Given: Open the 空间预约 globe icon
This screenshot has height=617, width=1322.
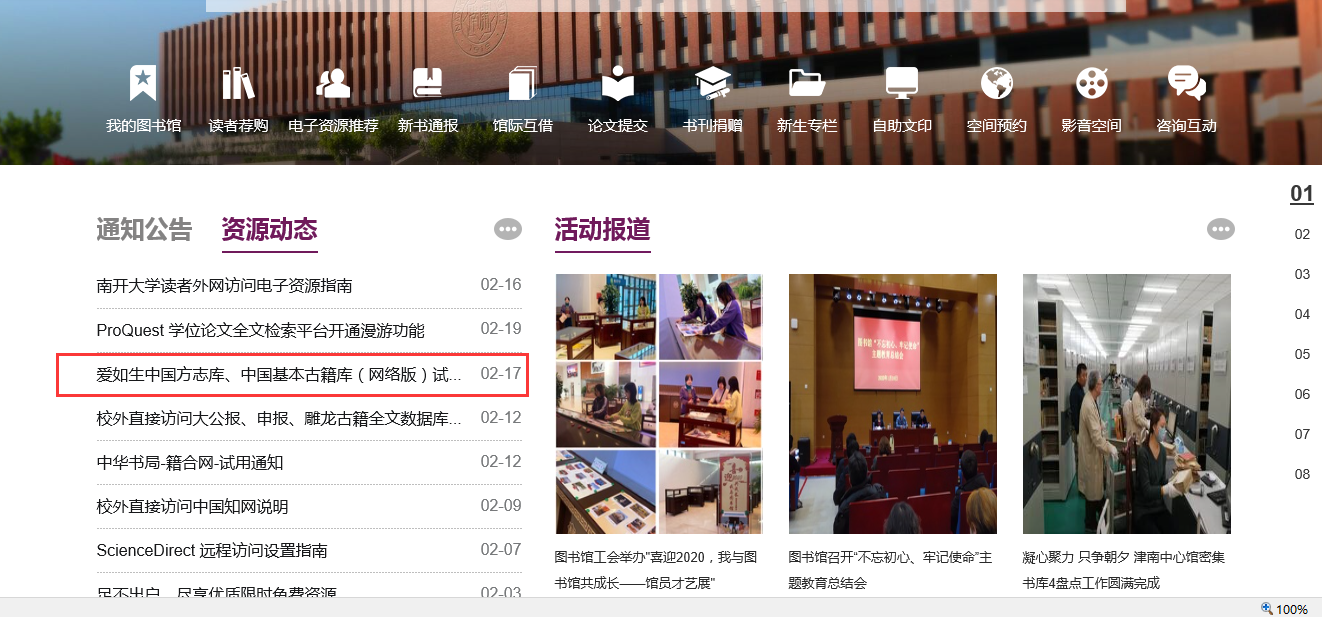Looking at the screenshot, I should 996,84.
